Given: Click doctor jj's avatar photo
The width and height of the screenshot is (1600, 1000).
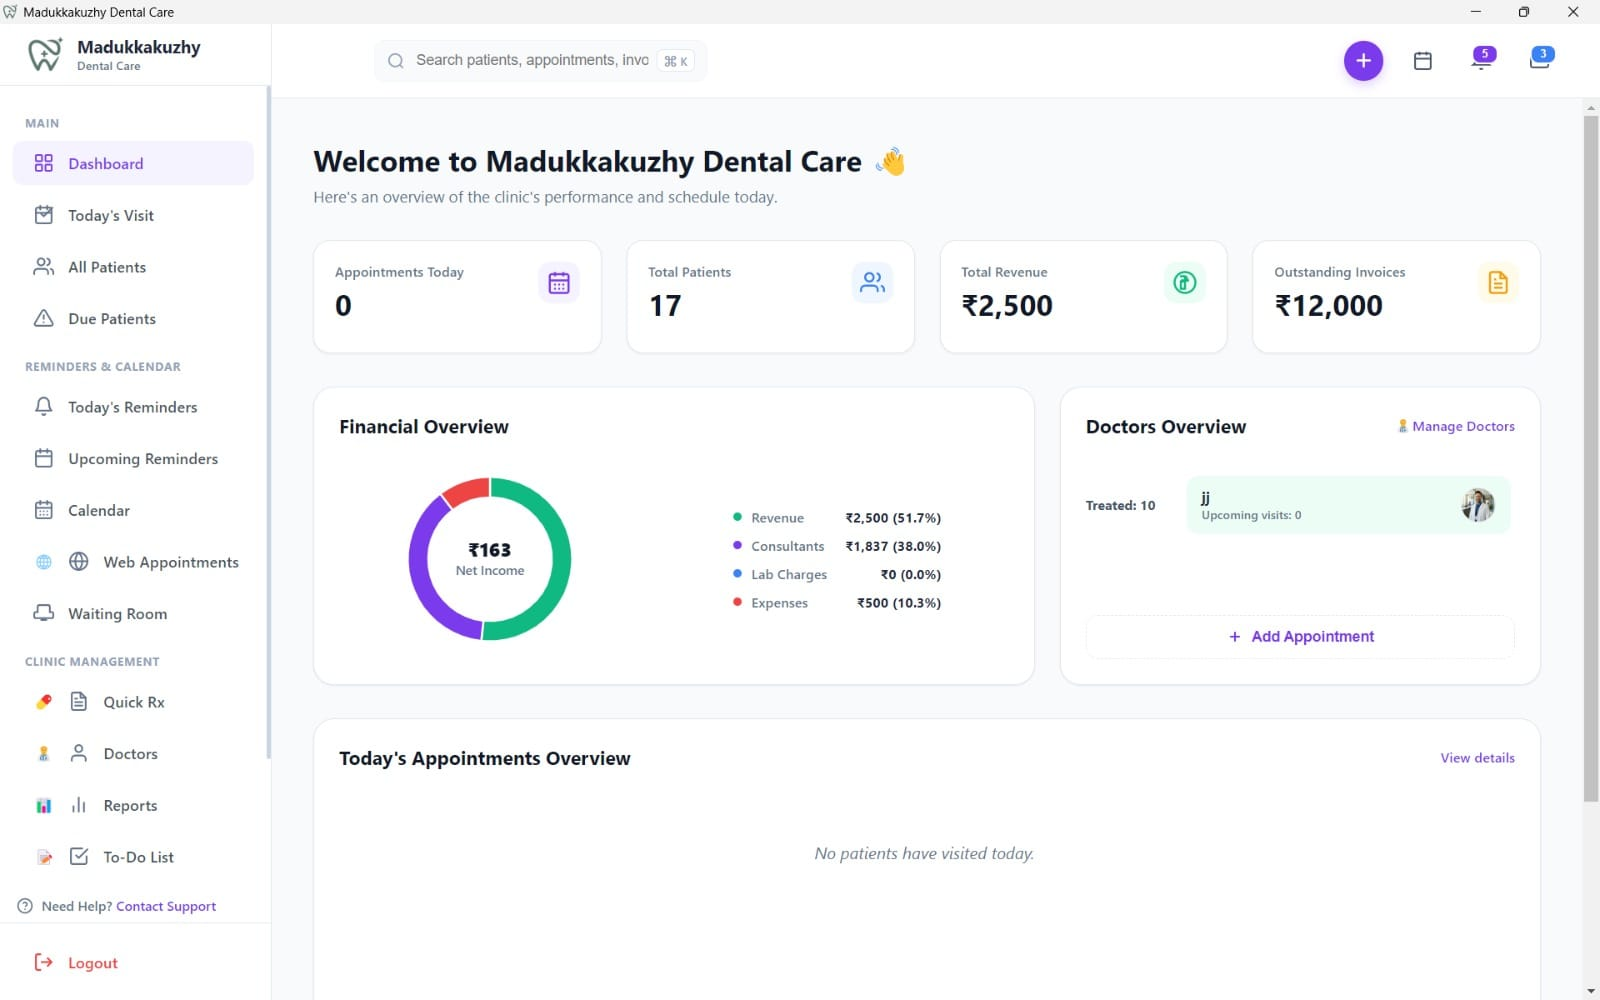Looking at the screenshot, I should coord(1478,505).
